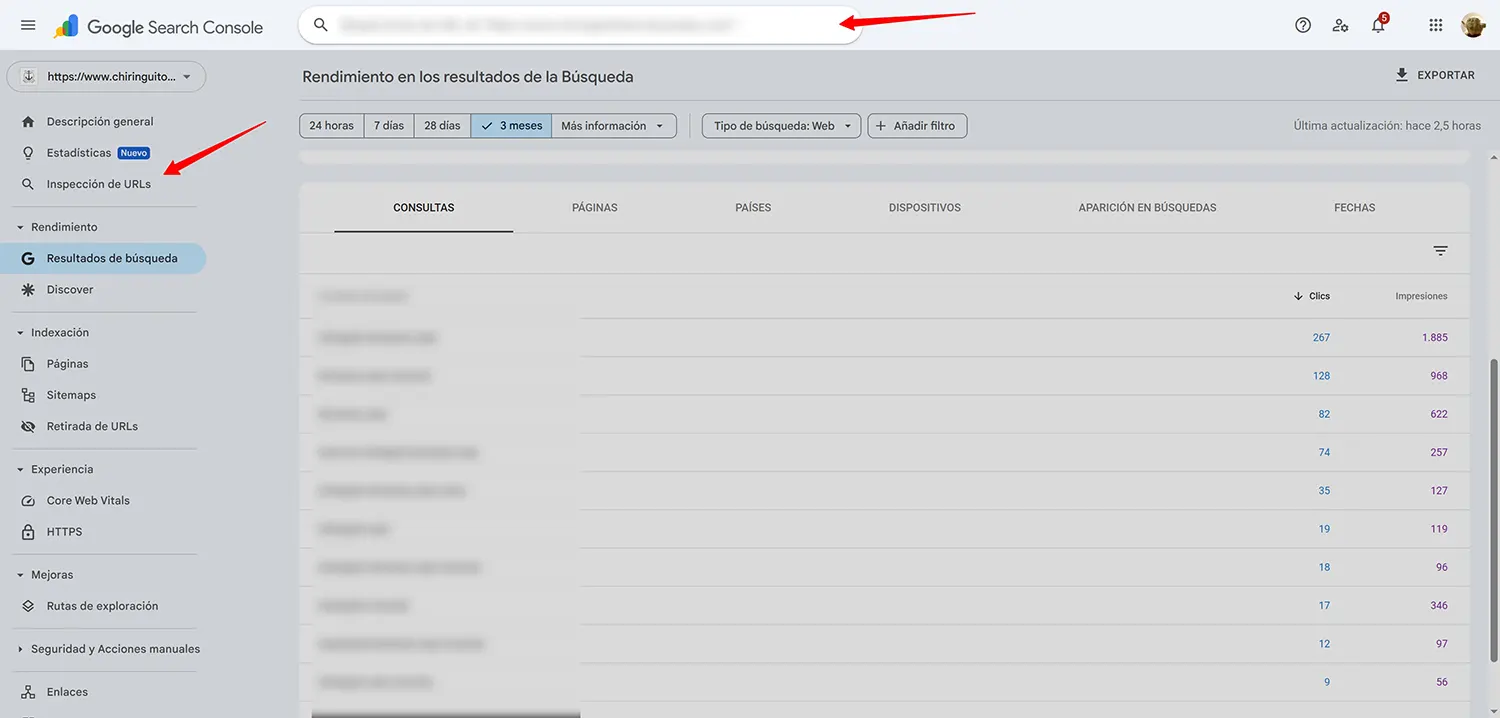Open Core Web Vitals via its gauge icon

click(x=28, y=500)
